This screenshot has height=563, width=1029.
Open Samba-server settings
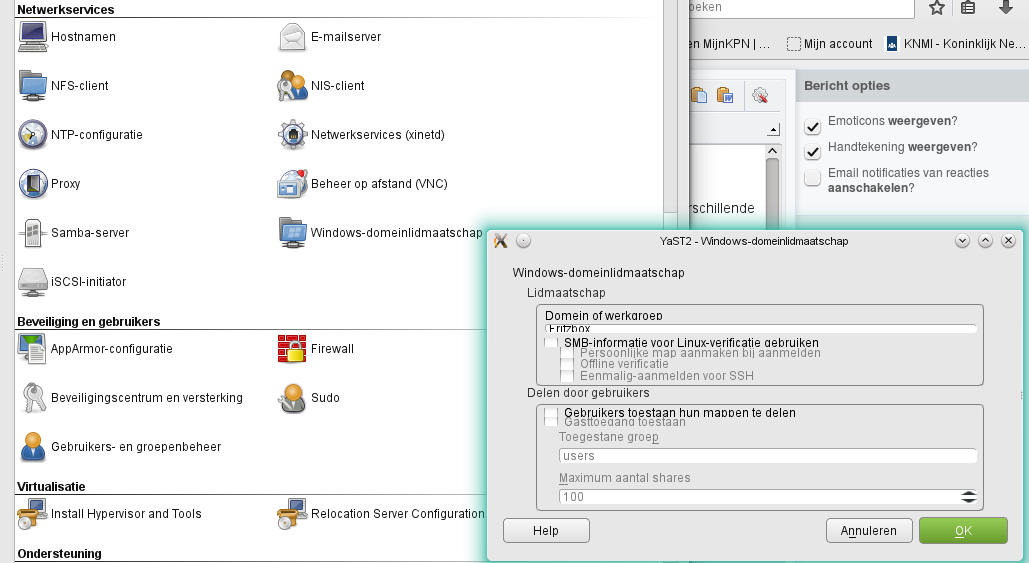tap(74, 232)
